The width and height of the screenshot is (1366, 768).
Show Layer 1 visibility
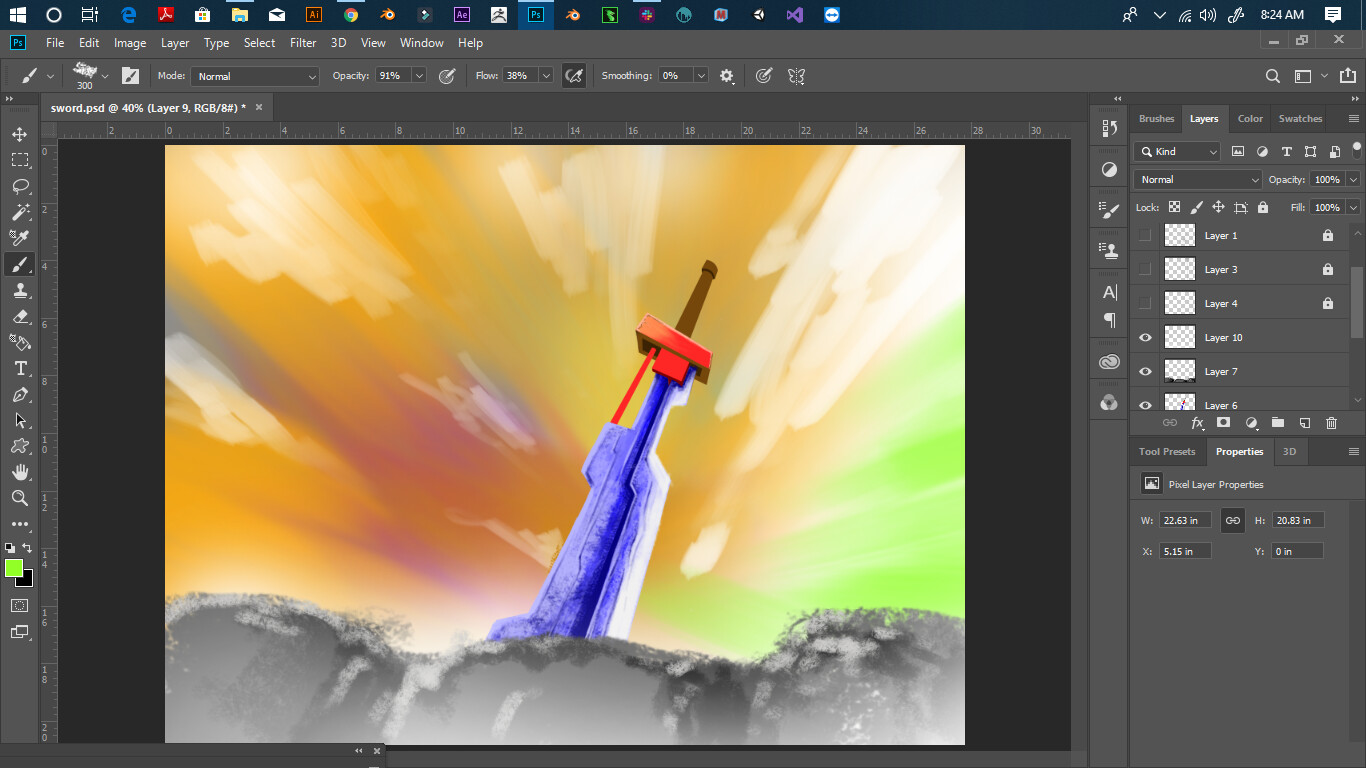tap(1145, 235)
